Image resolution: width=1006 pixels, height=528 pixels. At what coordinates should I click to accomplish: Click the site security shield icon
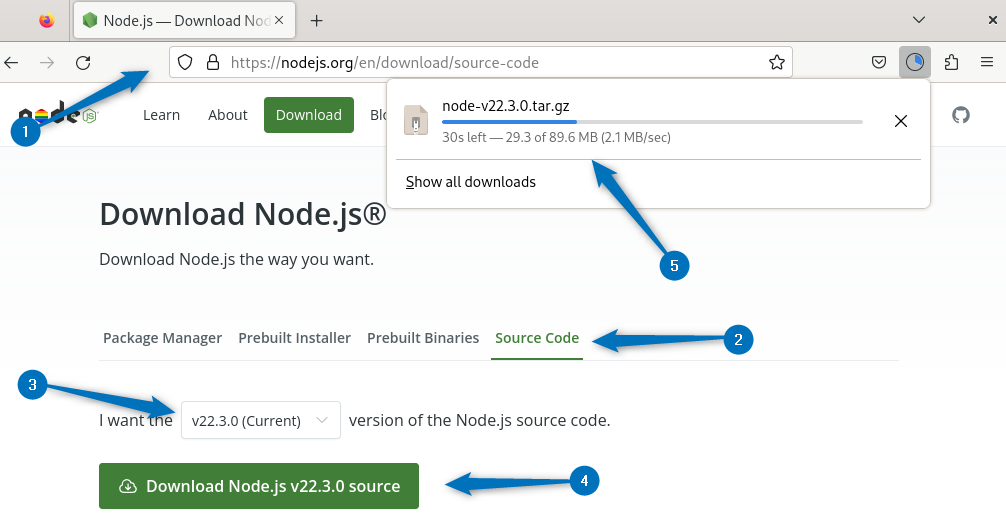(x=185, y=63)
